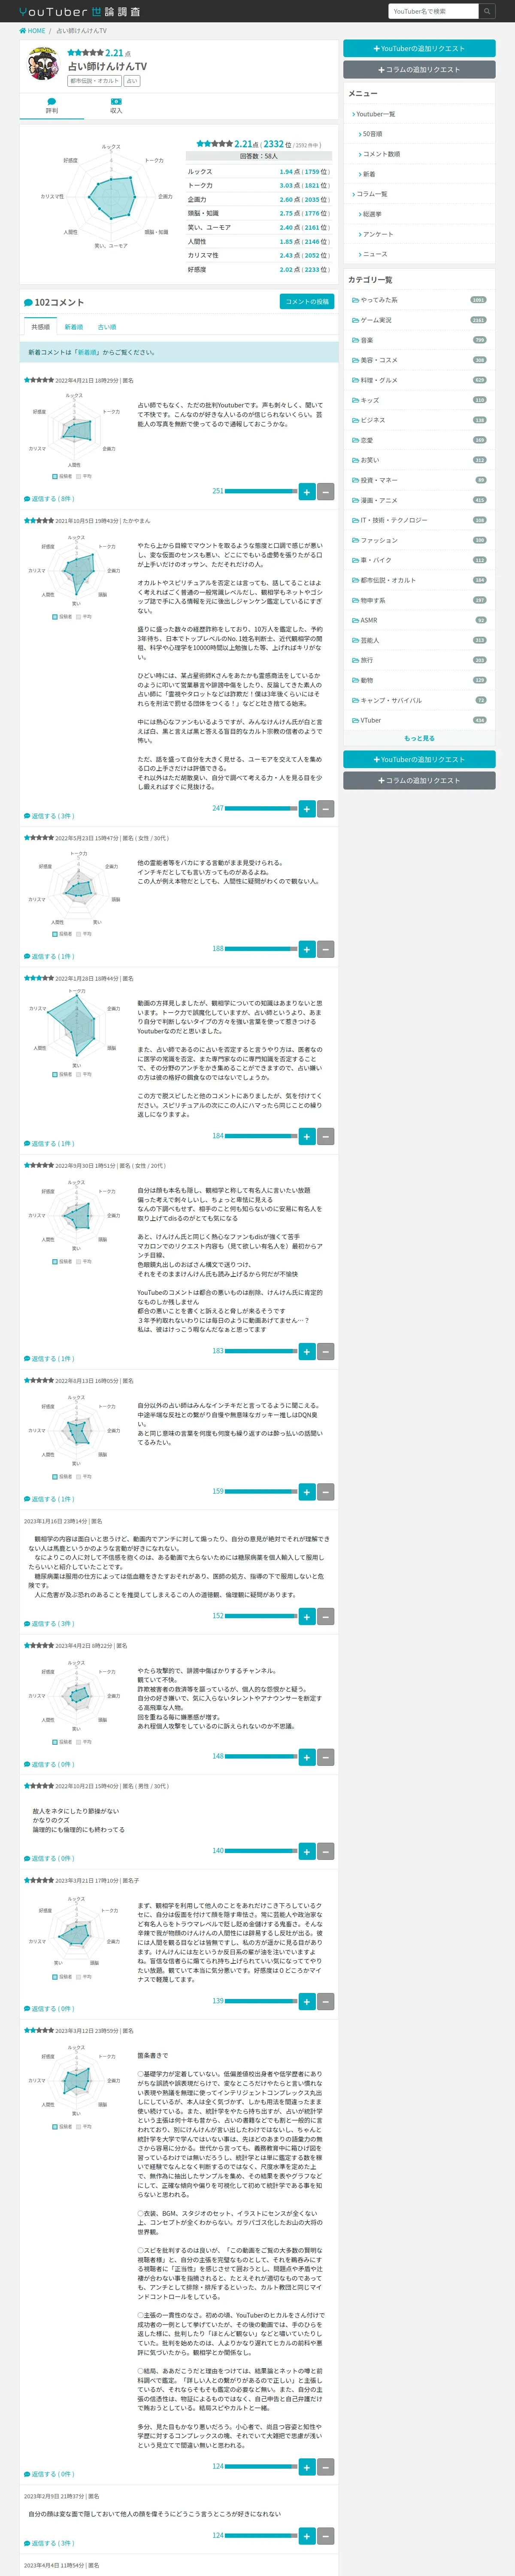Show more categories with もっと見る

coord(419,738)
